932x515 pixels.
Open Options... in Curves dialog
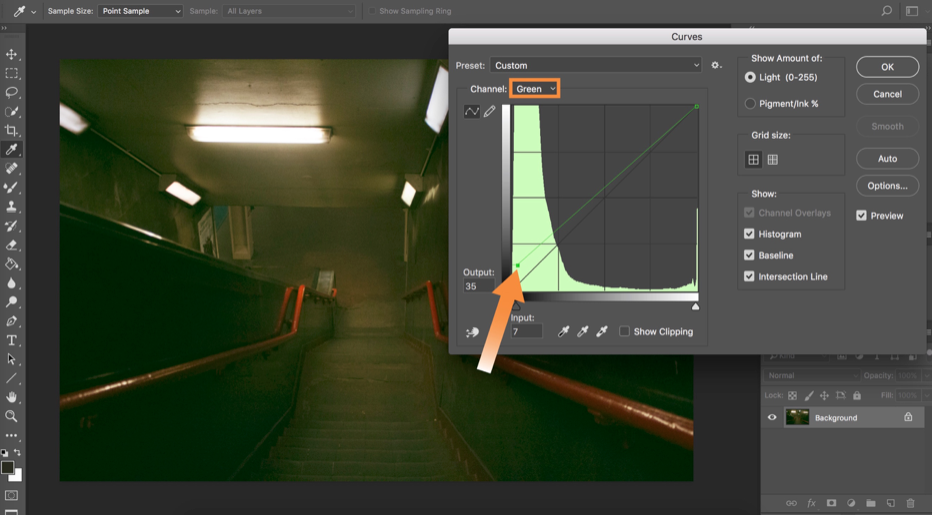click(x=887, y=186)
